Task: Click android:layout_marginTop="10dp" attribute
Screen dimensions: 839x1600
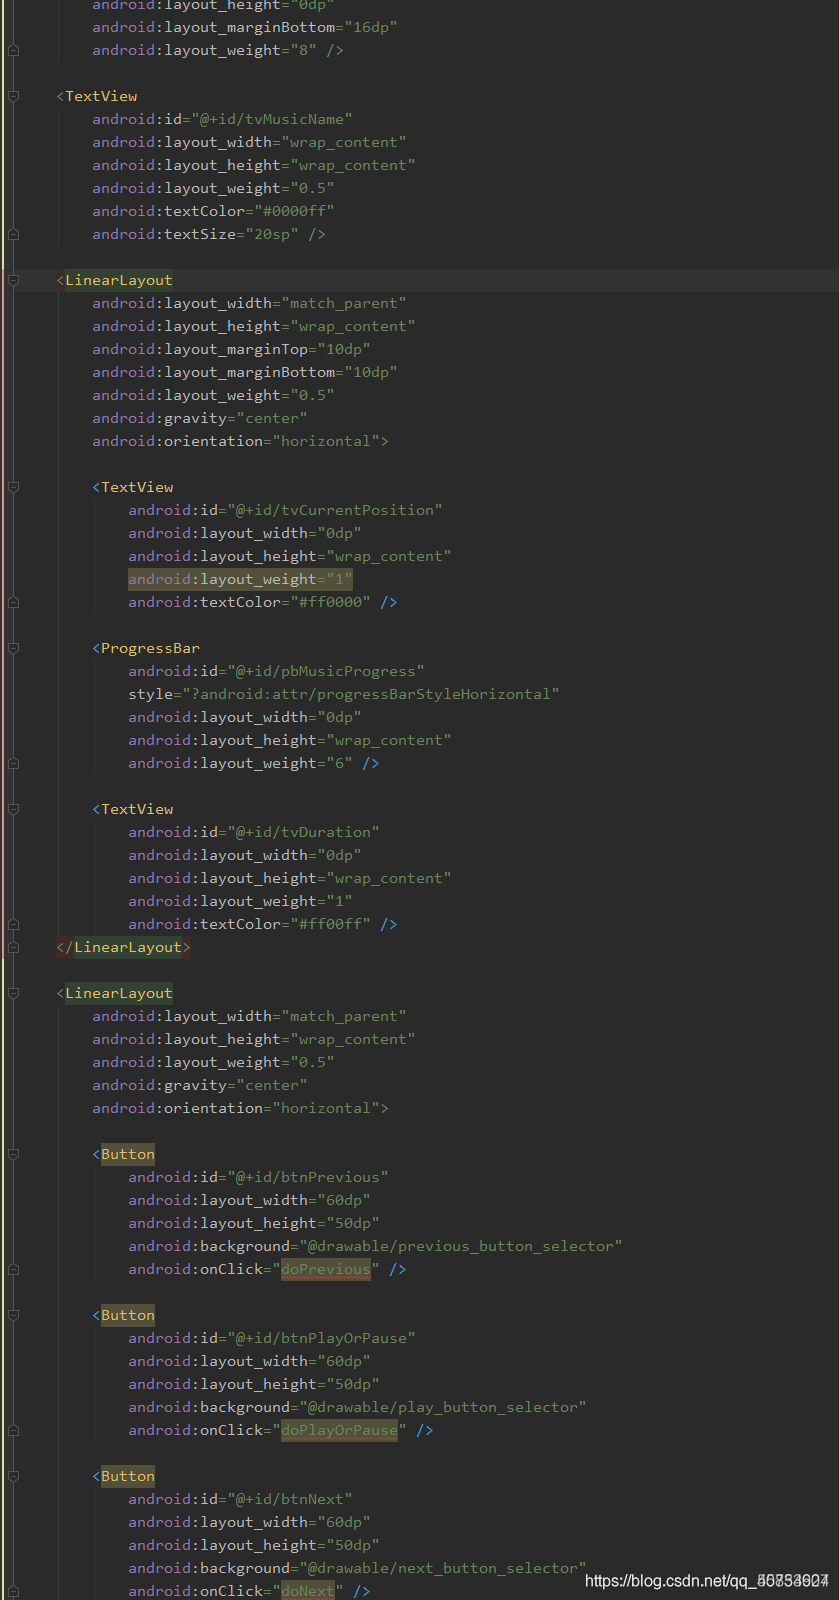Action: pyautogui.click(x=231, y=349)
